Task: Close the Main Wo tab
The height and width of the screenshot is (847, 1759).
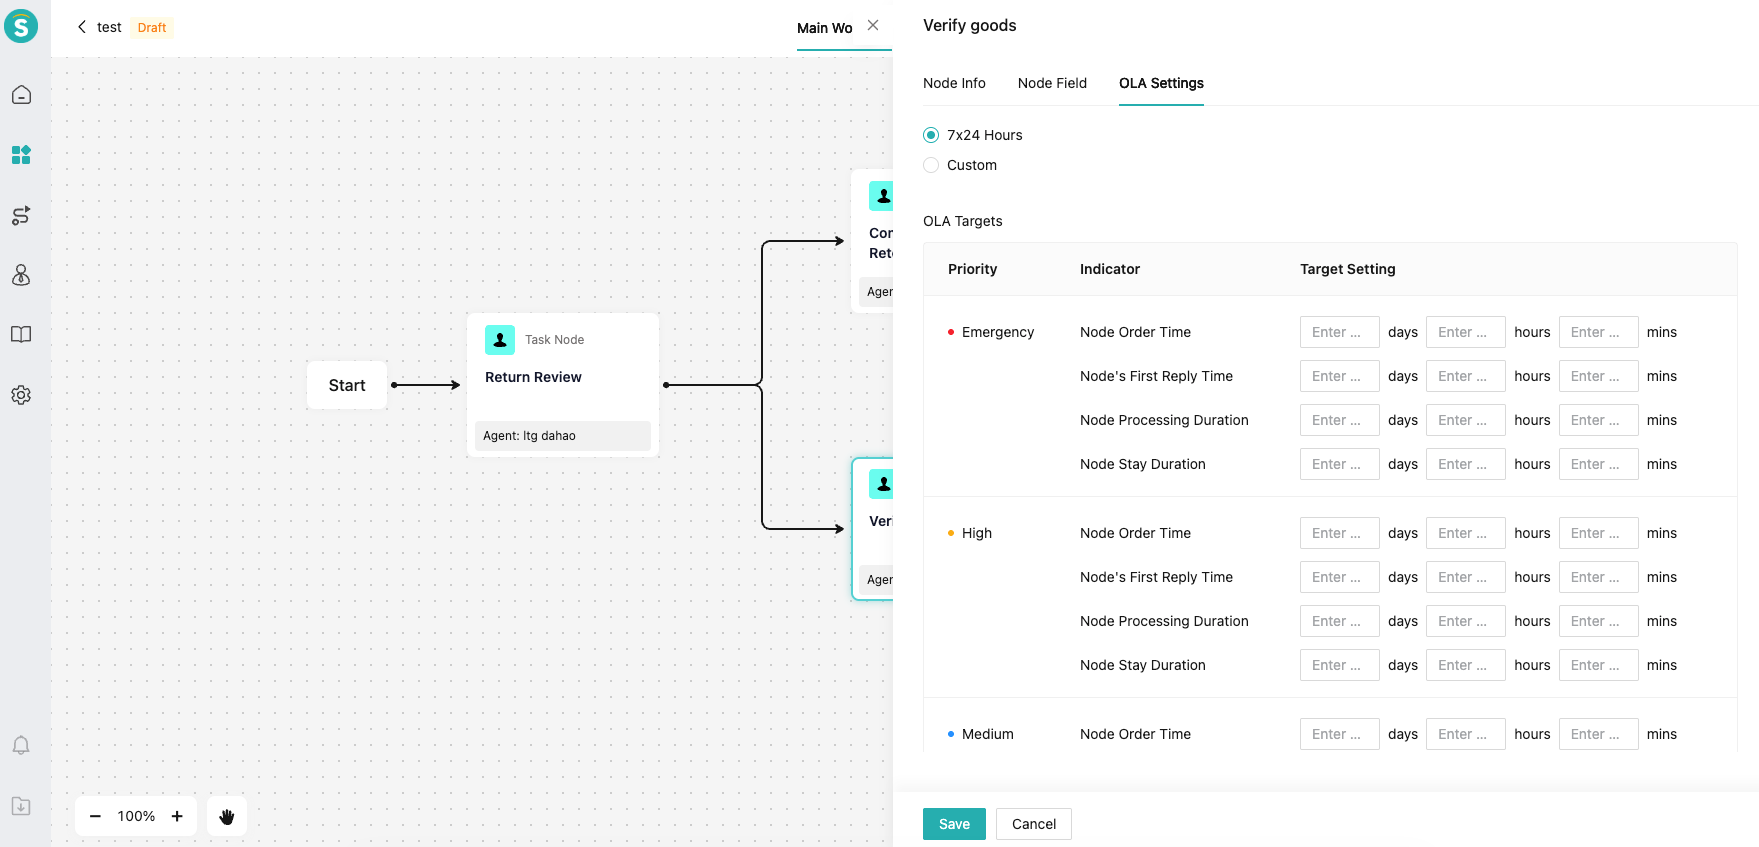Action: pyautogui.click(x=873, y=26)
